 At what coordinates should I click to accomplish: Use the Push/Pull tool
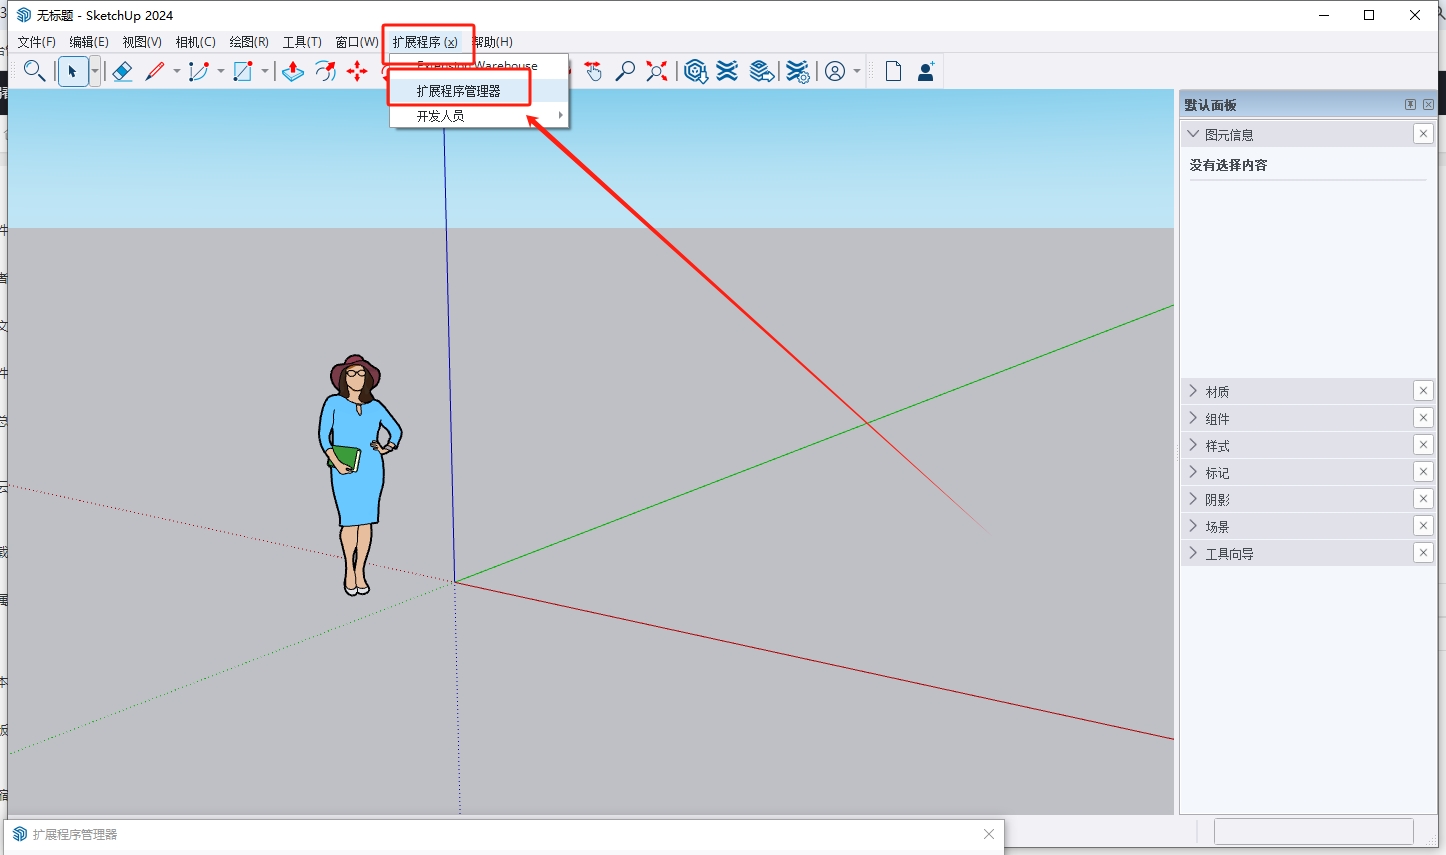[292, 71]
